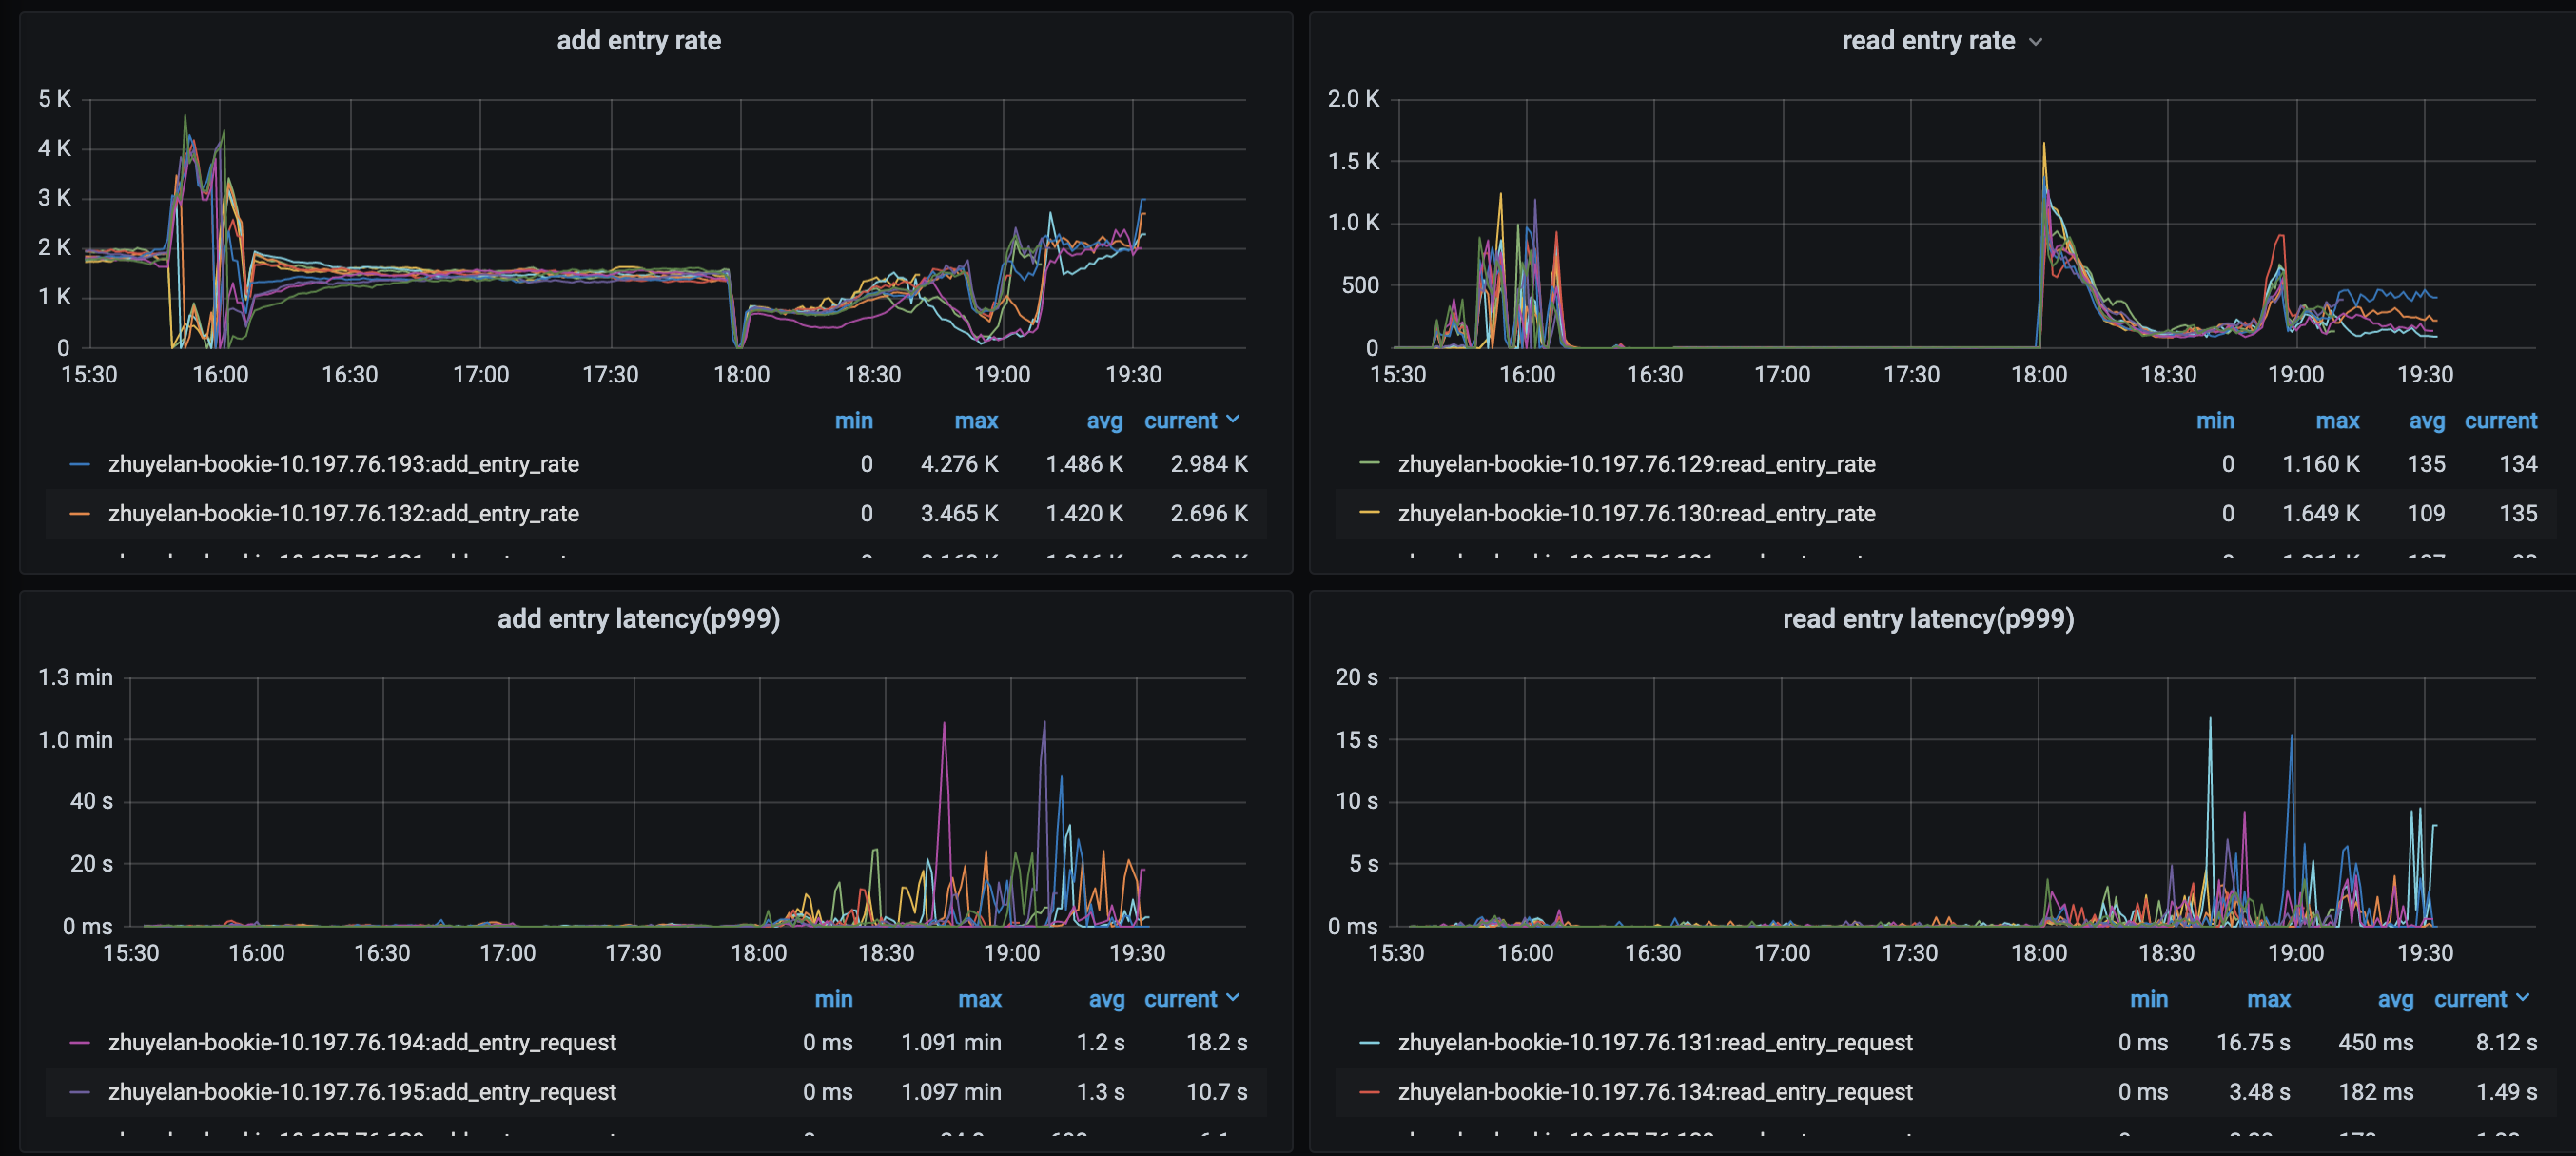
Task: Sort add entry rate legend by max
Action: (975, 421)
